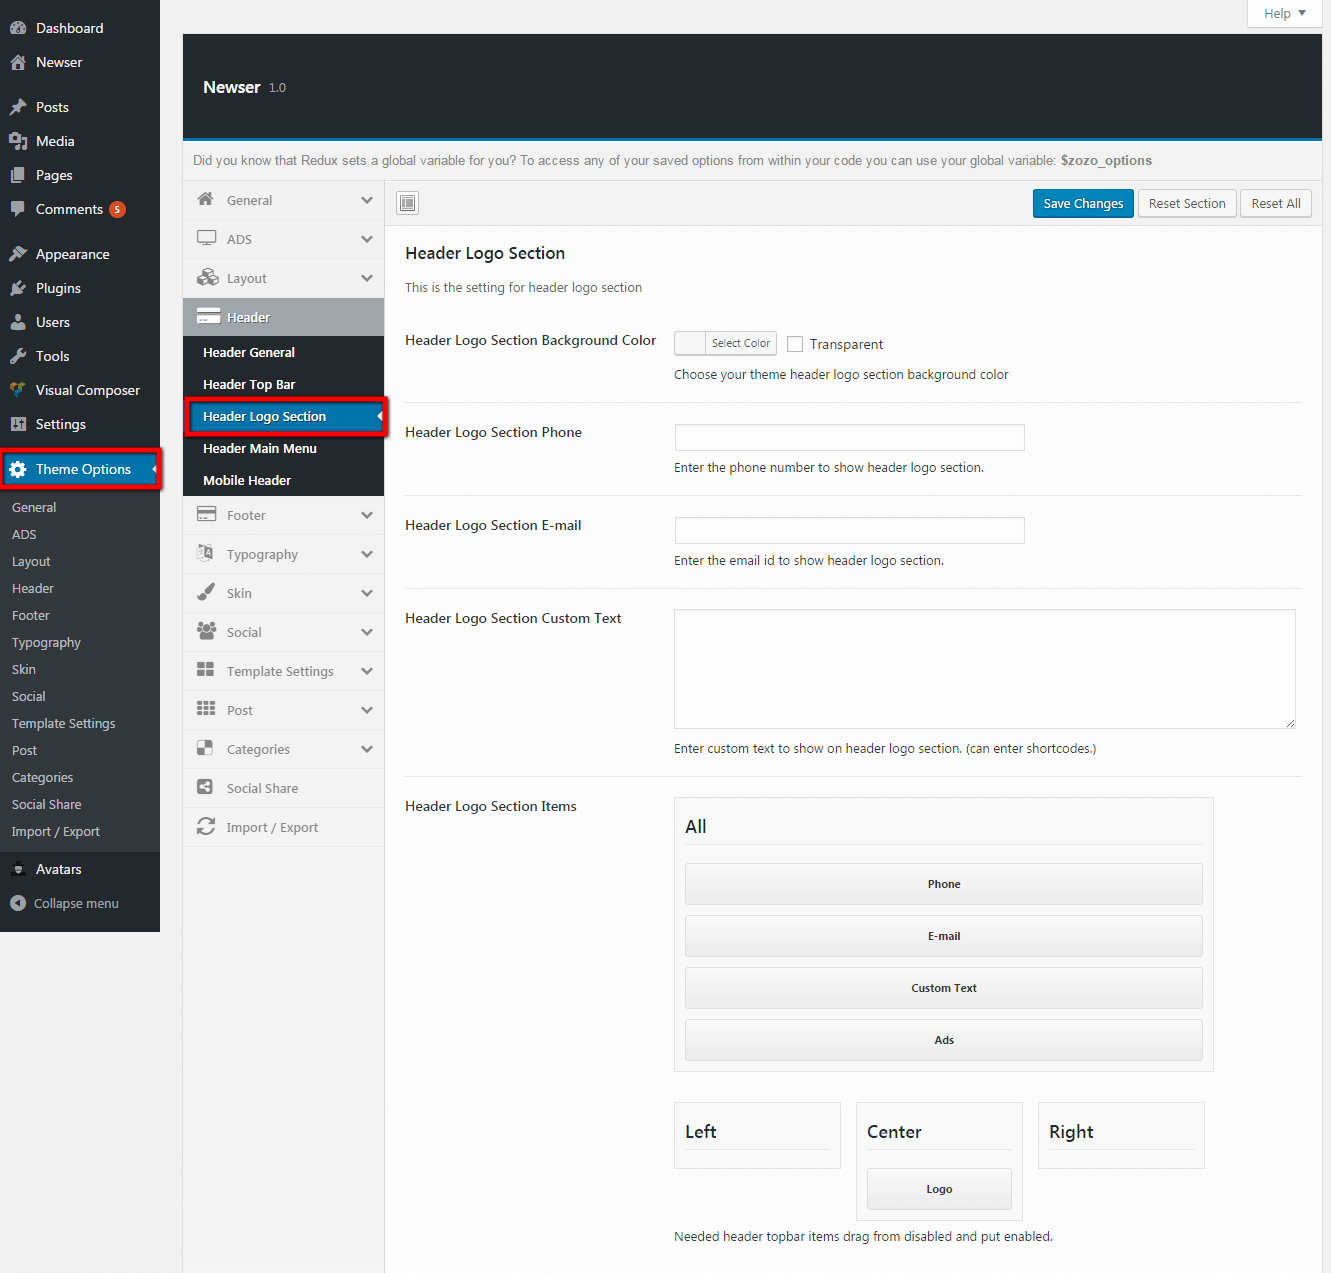Click the Dashboard gauge icon
1331x1273 pixels.
coord(18,28)
